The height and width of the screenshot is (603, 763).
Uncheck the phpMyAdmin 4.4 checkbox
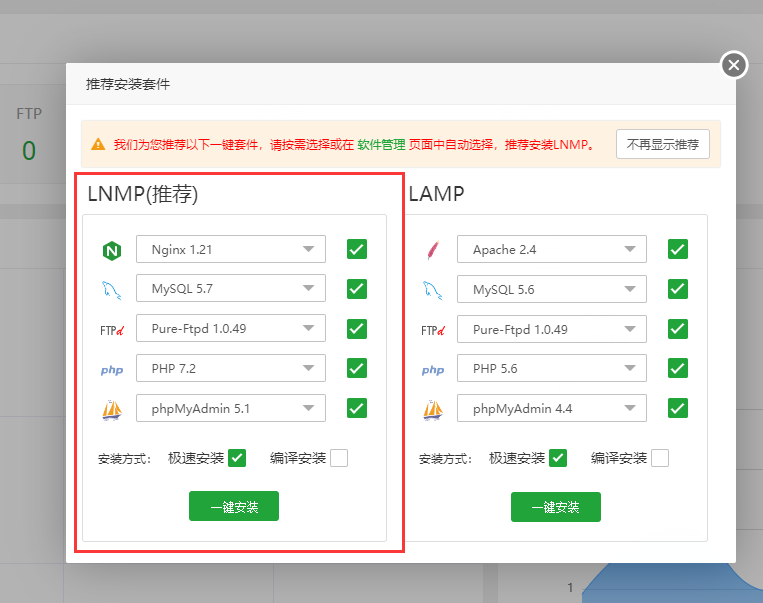point(678,408)
